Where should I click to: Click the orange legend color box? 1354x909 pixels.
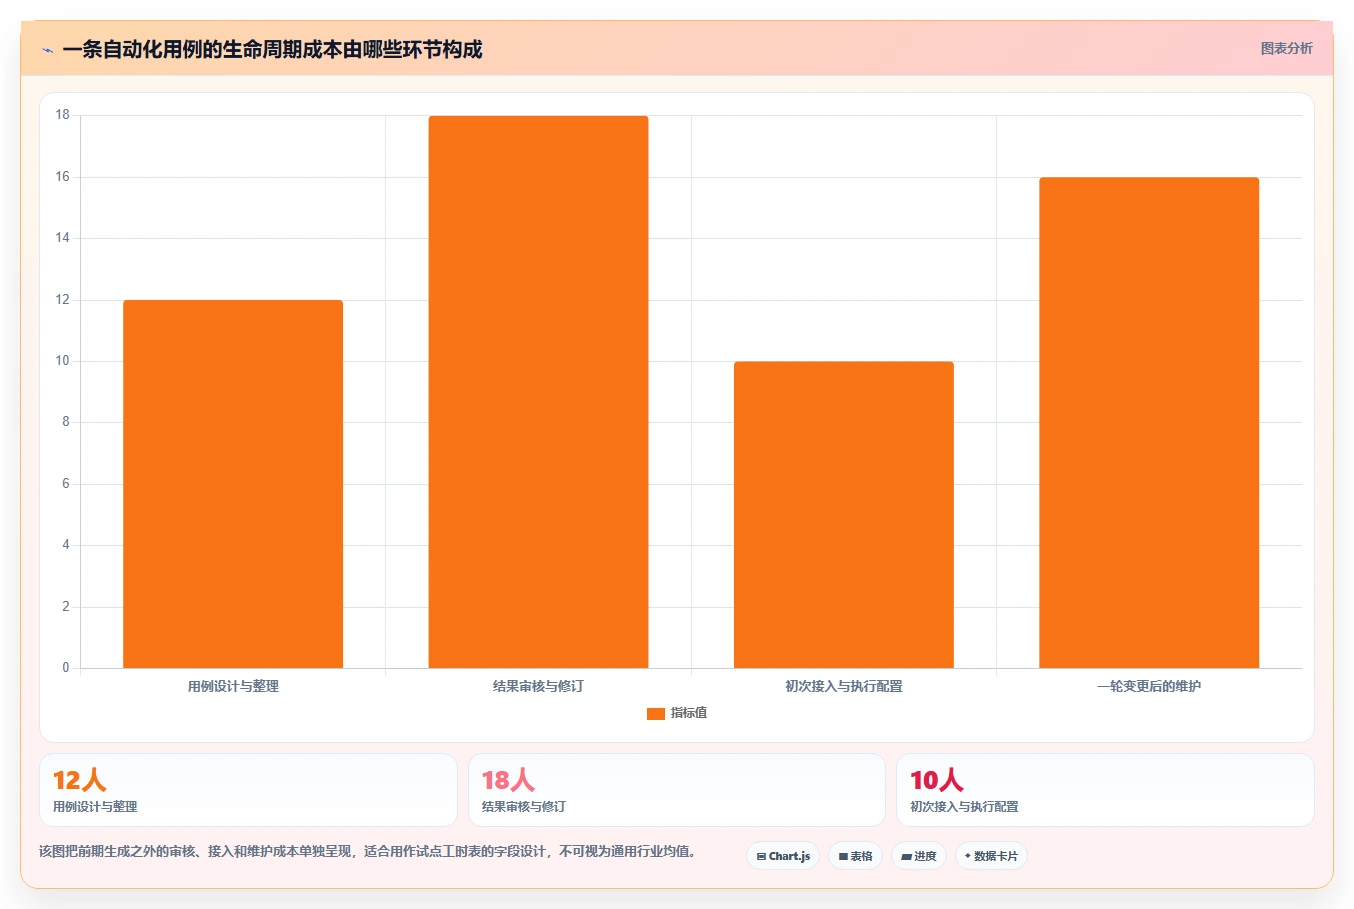tap(656, 713)
